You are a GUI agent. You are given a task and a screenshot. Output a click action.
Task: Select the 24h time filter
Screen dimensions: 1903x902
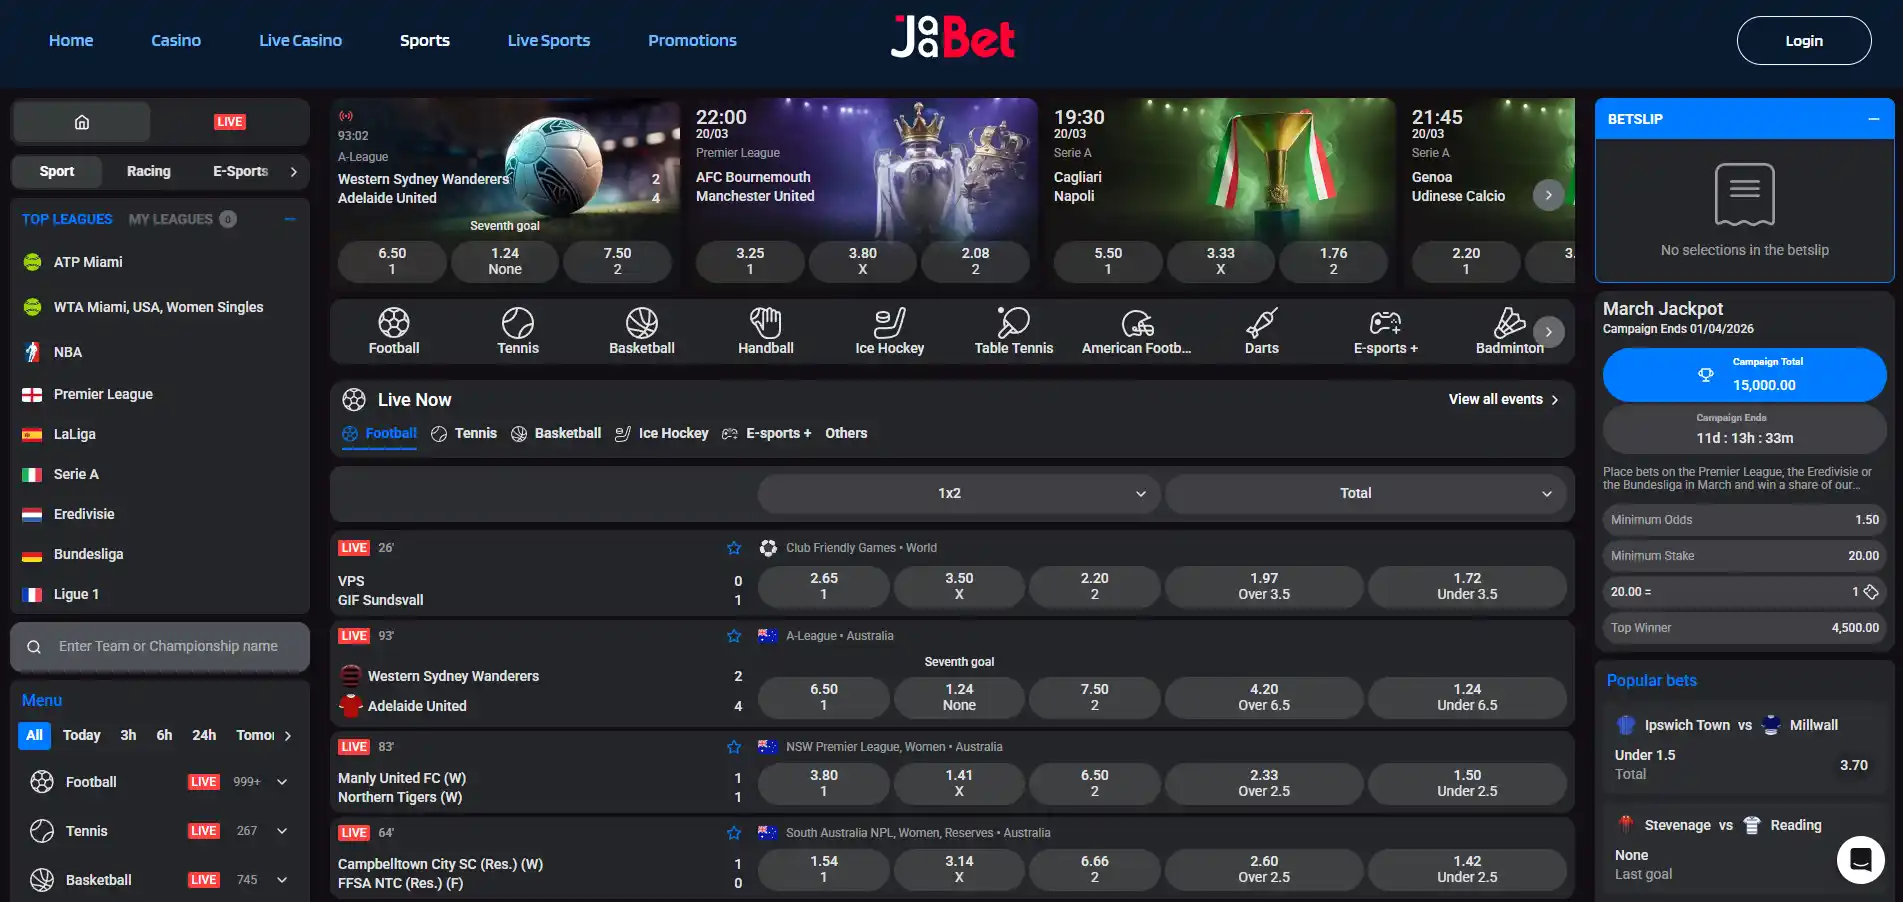204,735
